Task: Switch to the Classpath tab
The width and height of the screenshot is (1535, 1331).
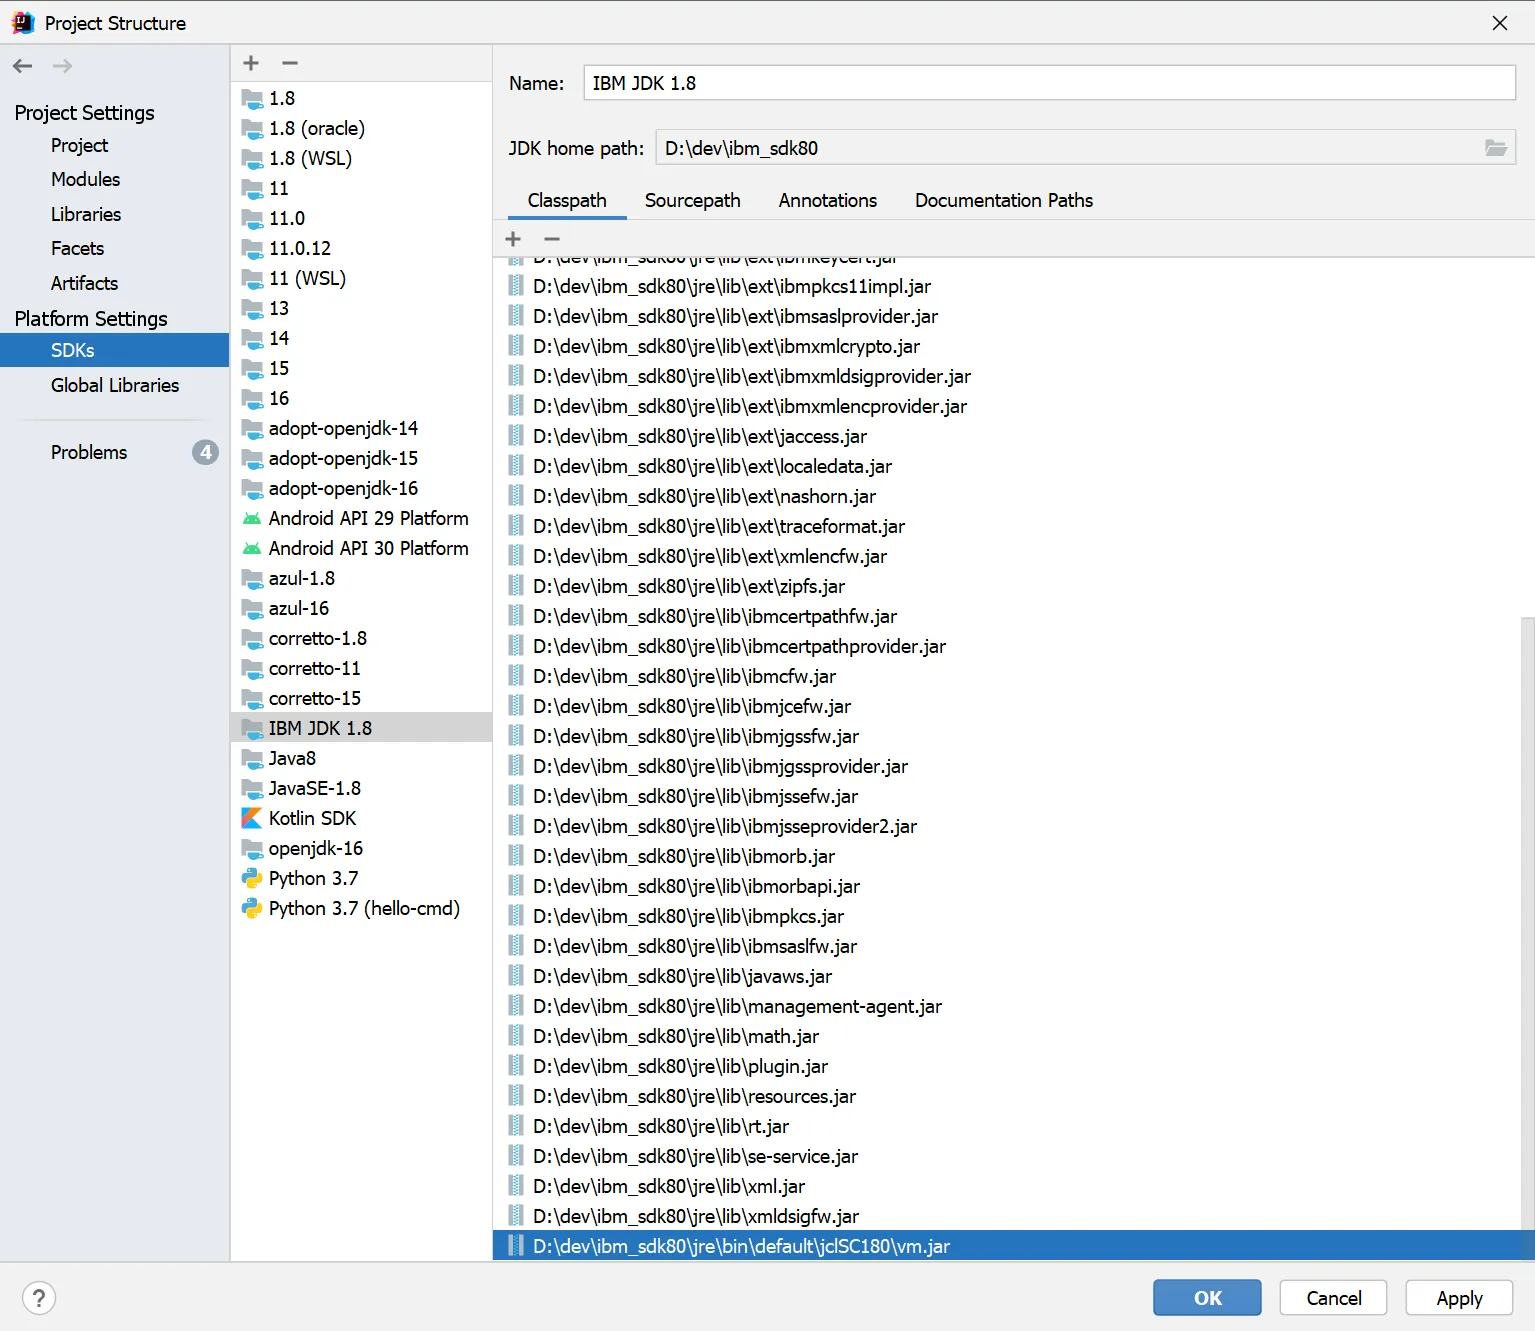Action: pos(567,200)
